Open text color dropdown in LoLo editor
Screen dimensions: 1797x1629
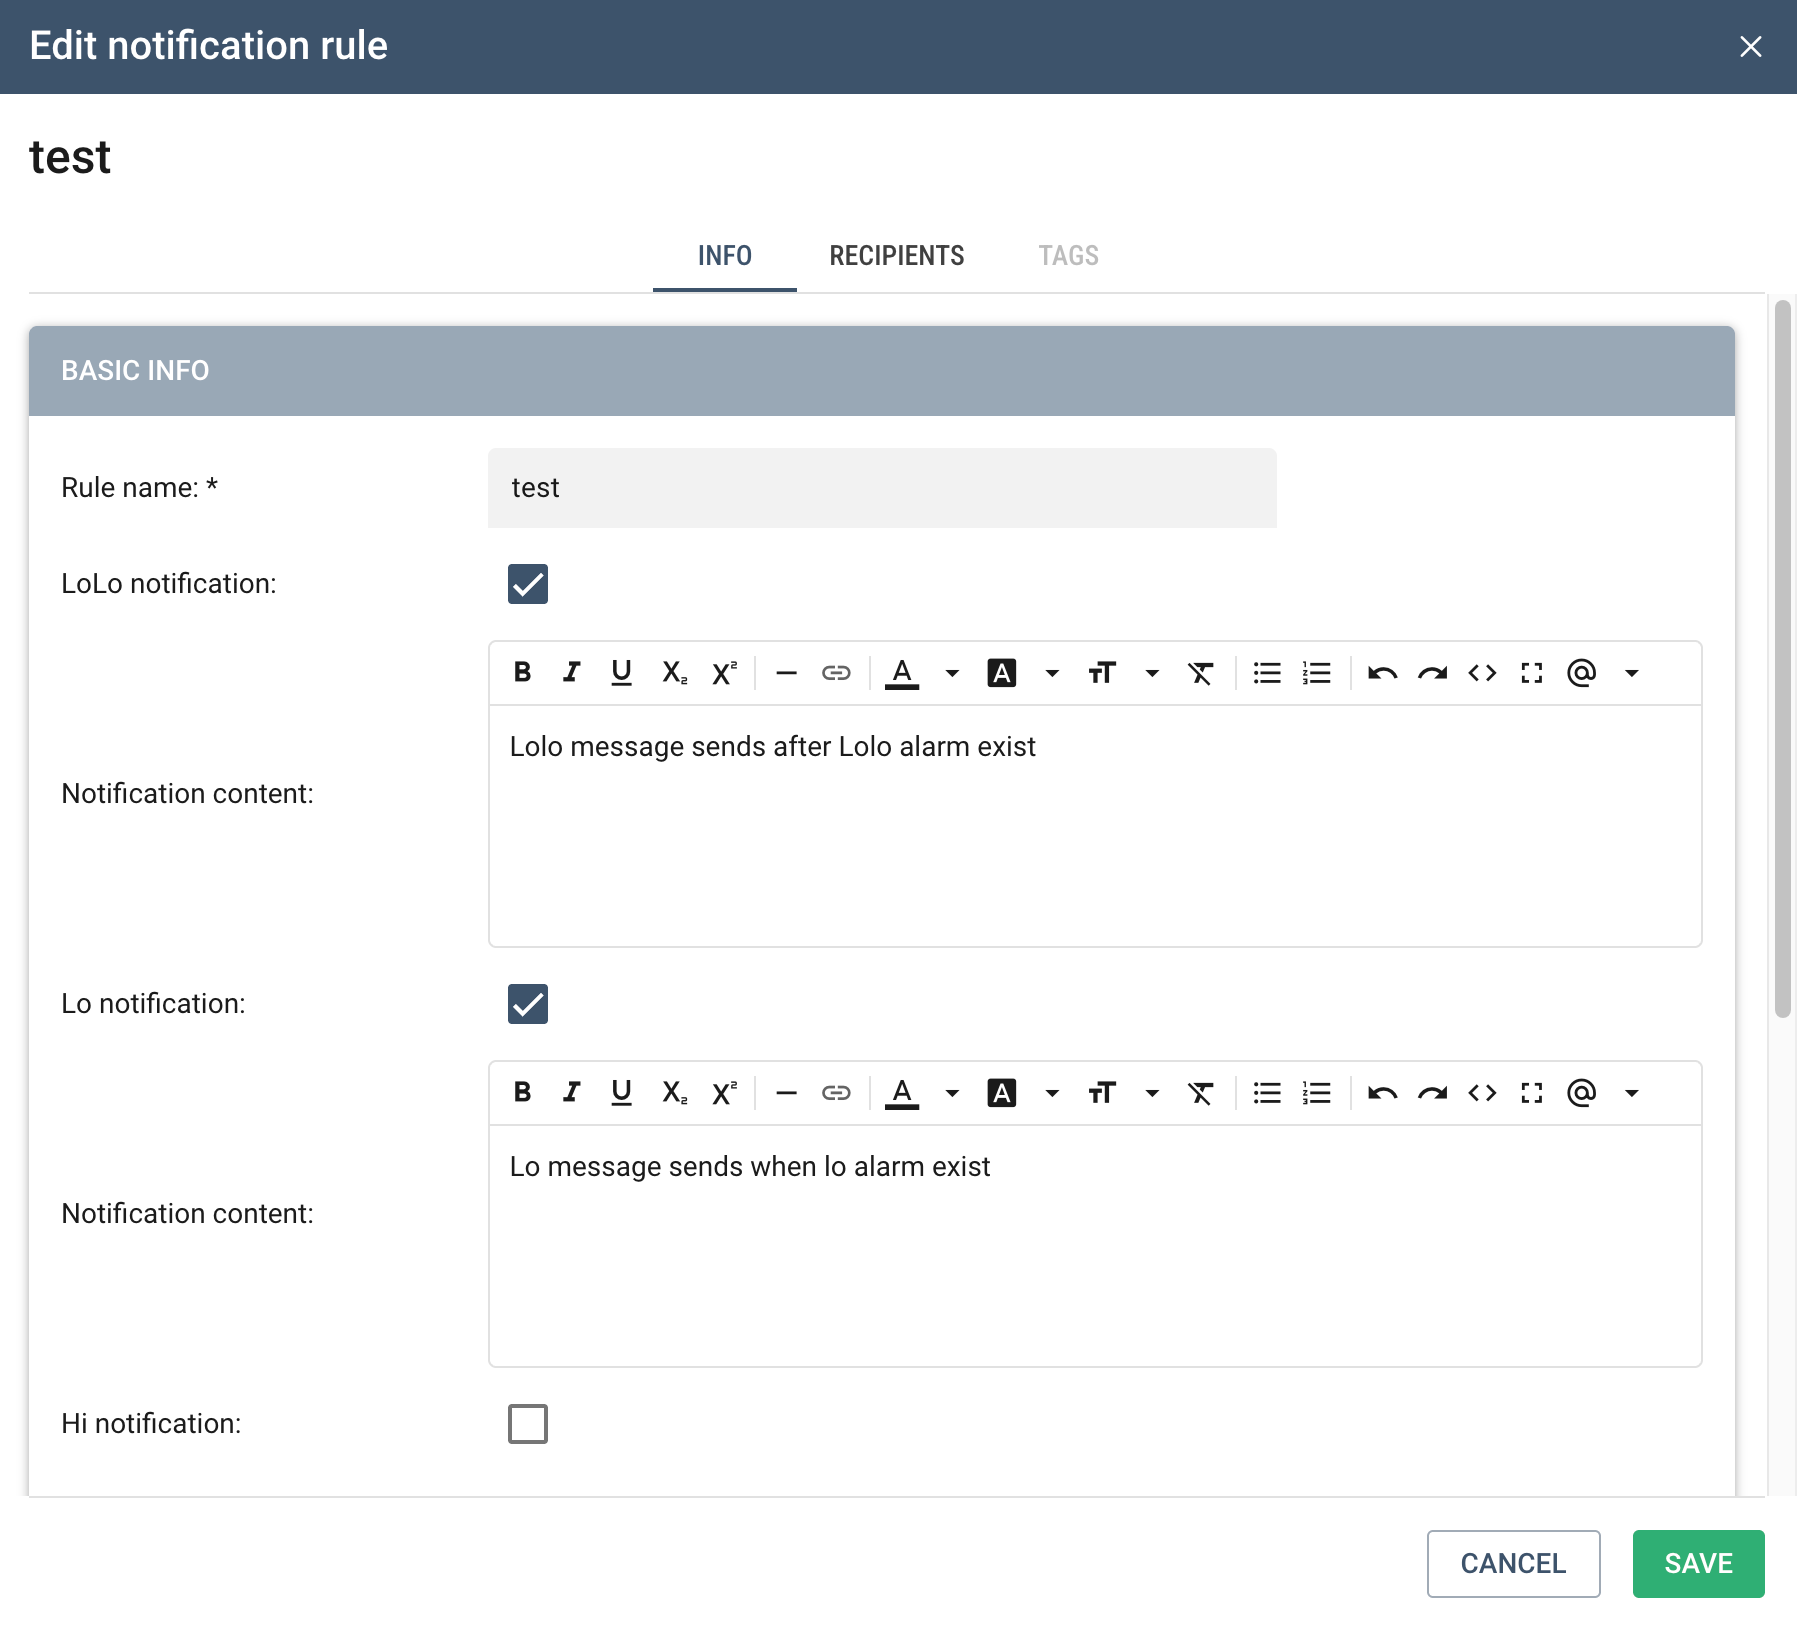pyautogui.click(x=952, y=673)
